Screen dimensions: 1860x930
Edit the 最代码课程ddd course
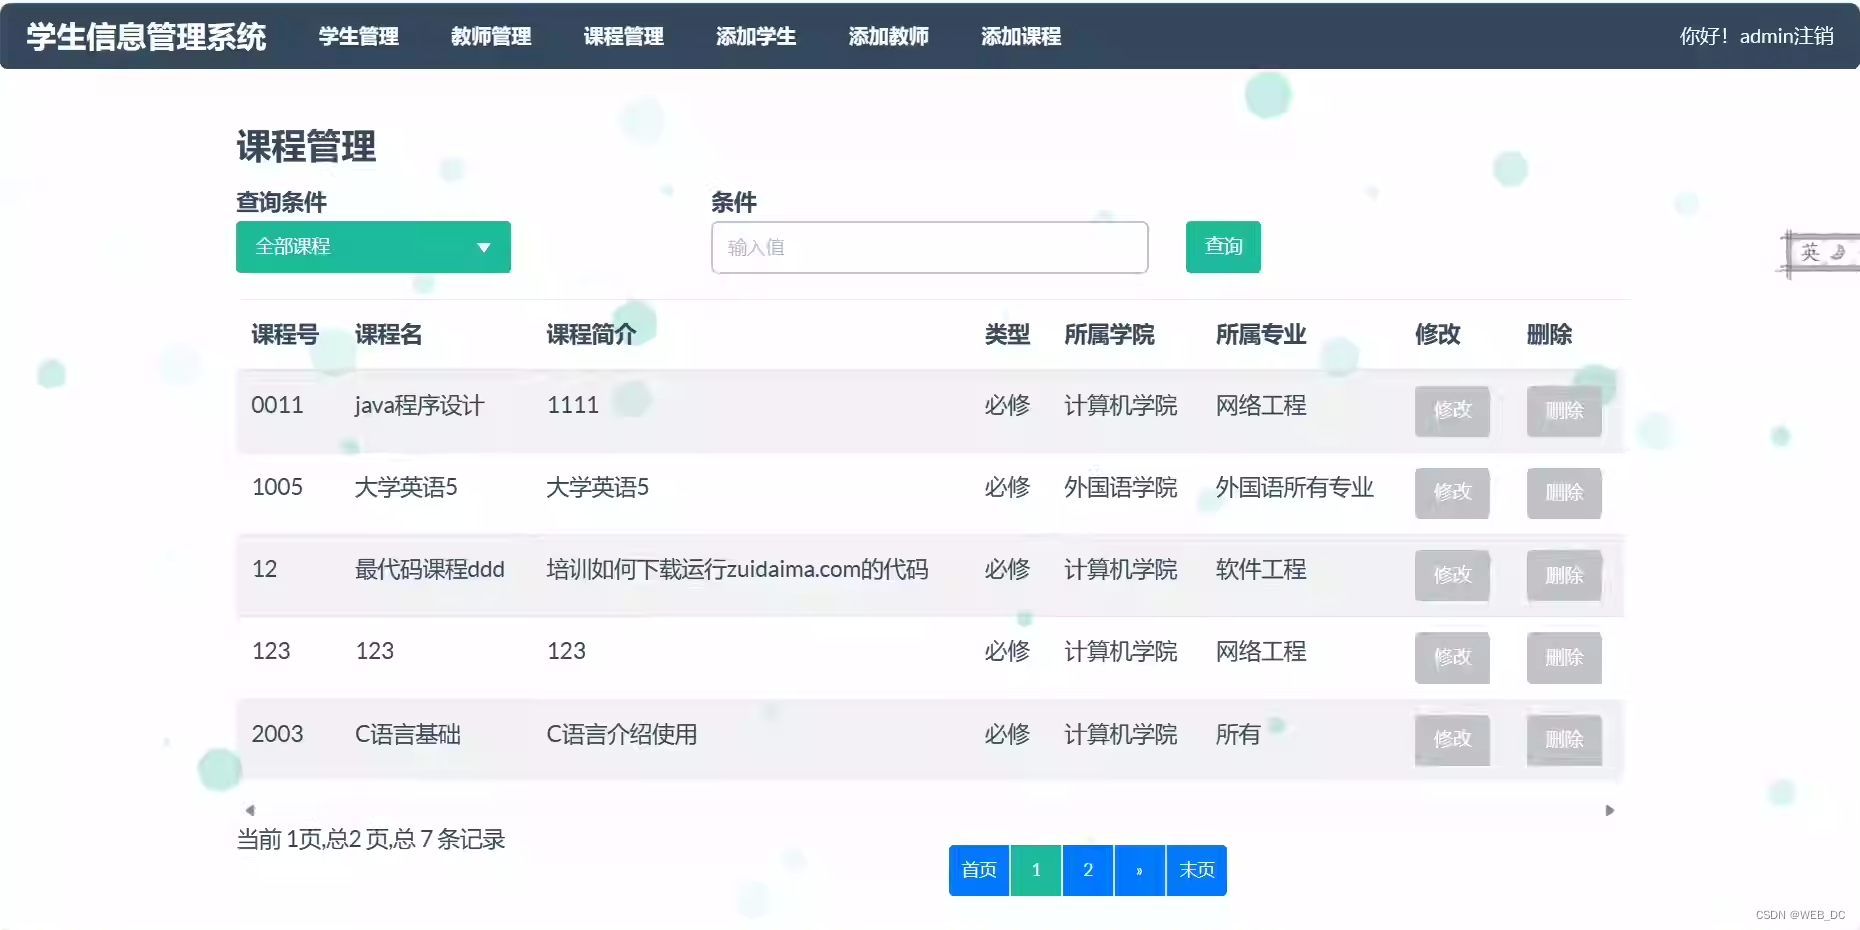point(1452,575)
